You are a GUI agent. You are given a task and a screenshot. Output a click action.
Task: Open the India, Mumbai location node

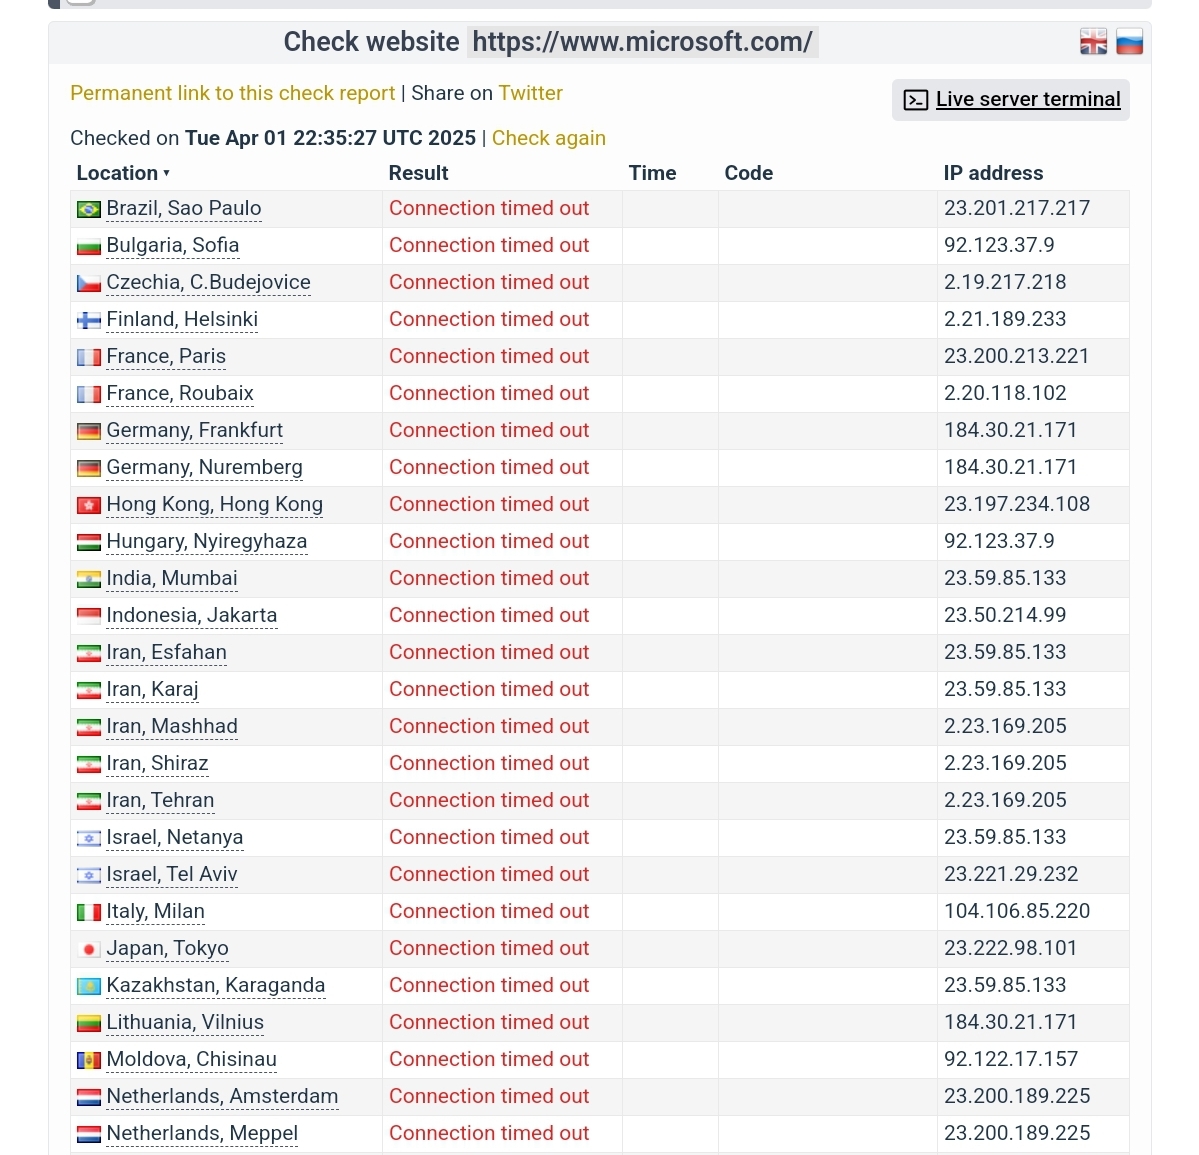171,578
